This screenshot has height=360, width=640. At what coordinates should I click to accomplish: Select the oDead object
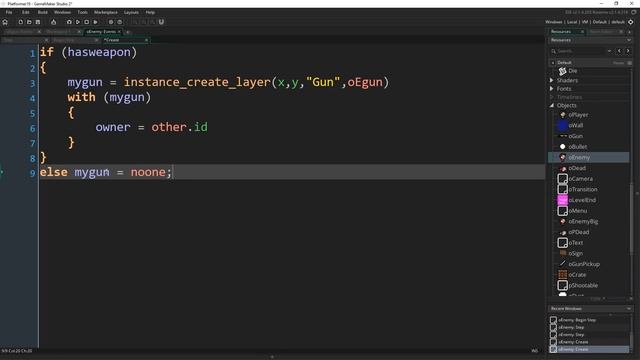coord(577,168)
